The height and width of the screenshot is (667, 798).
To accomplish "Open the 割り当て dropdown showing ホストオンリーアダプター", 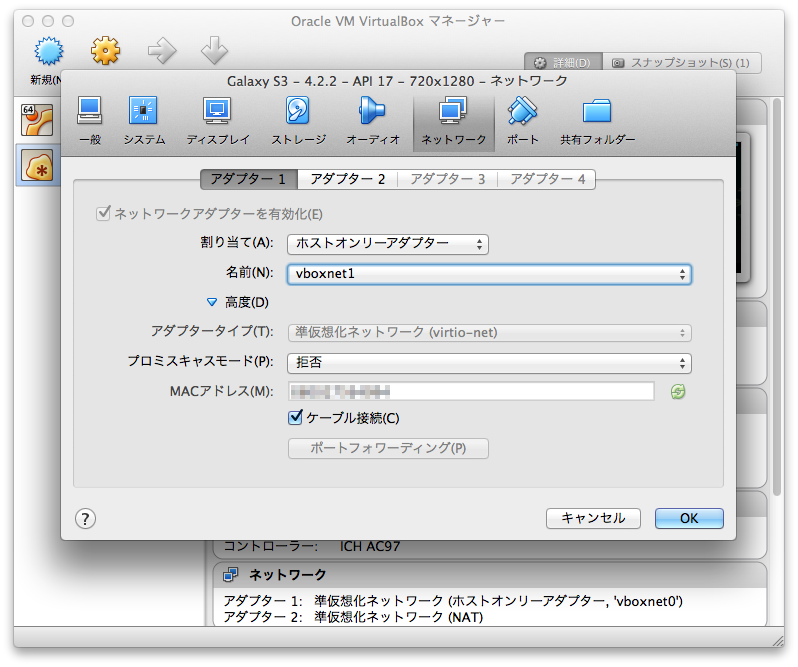I will coord(388,244).
